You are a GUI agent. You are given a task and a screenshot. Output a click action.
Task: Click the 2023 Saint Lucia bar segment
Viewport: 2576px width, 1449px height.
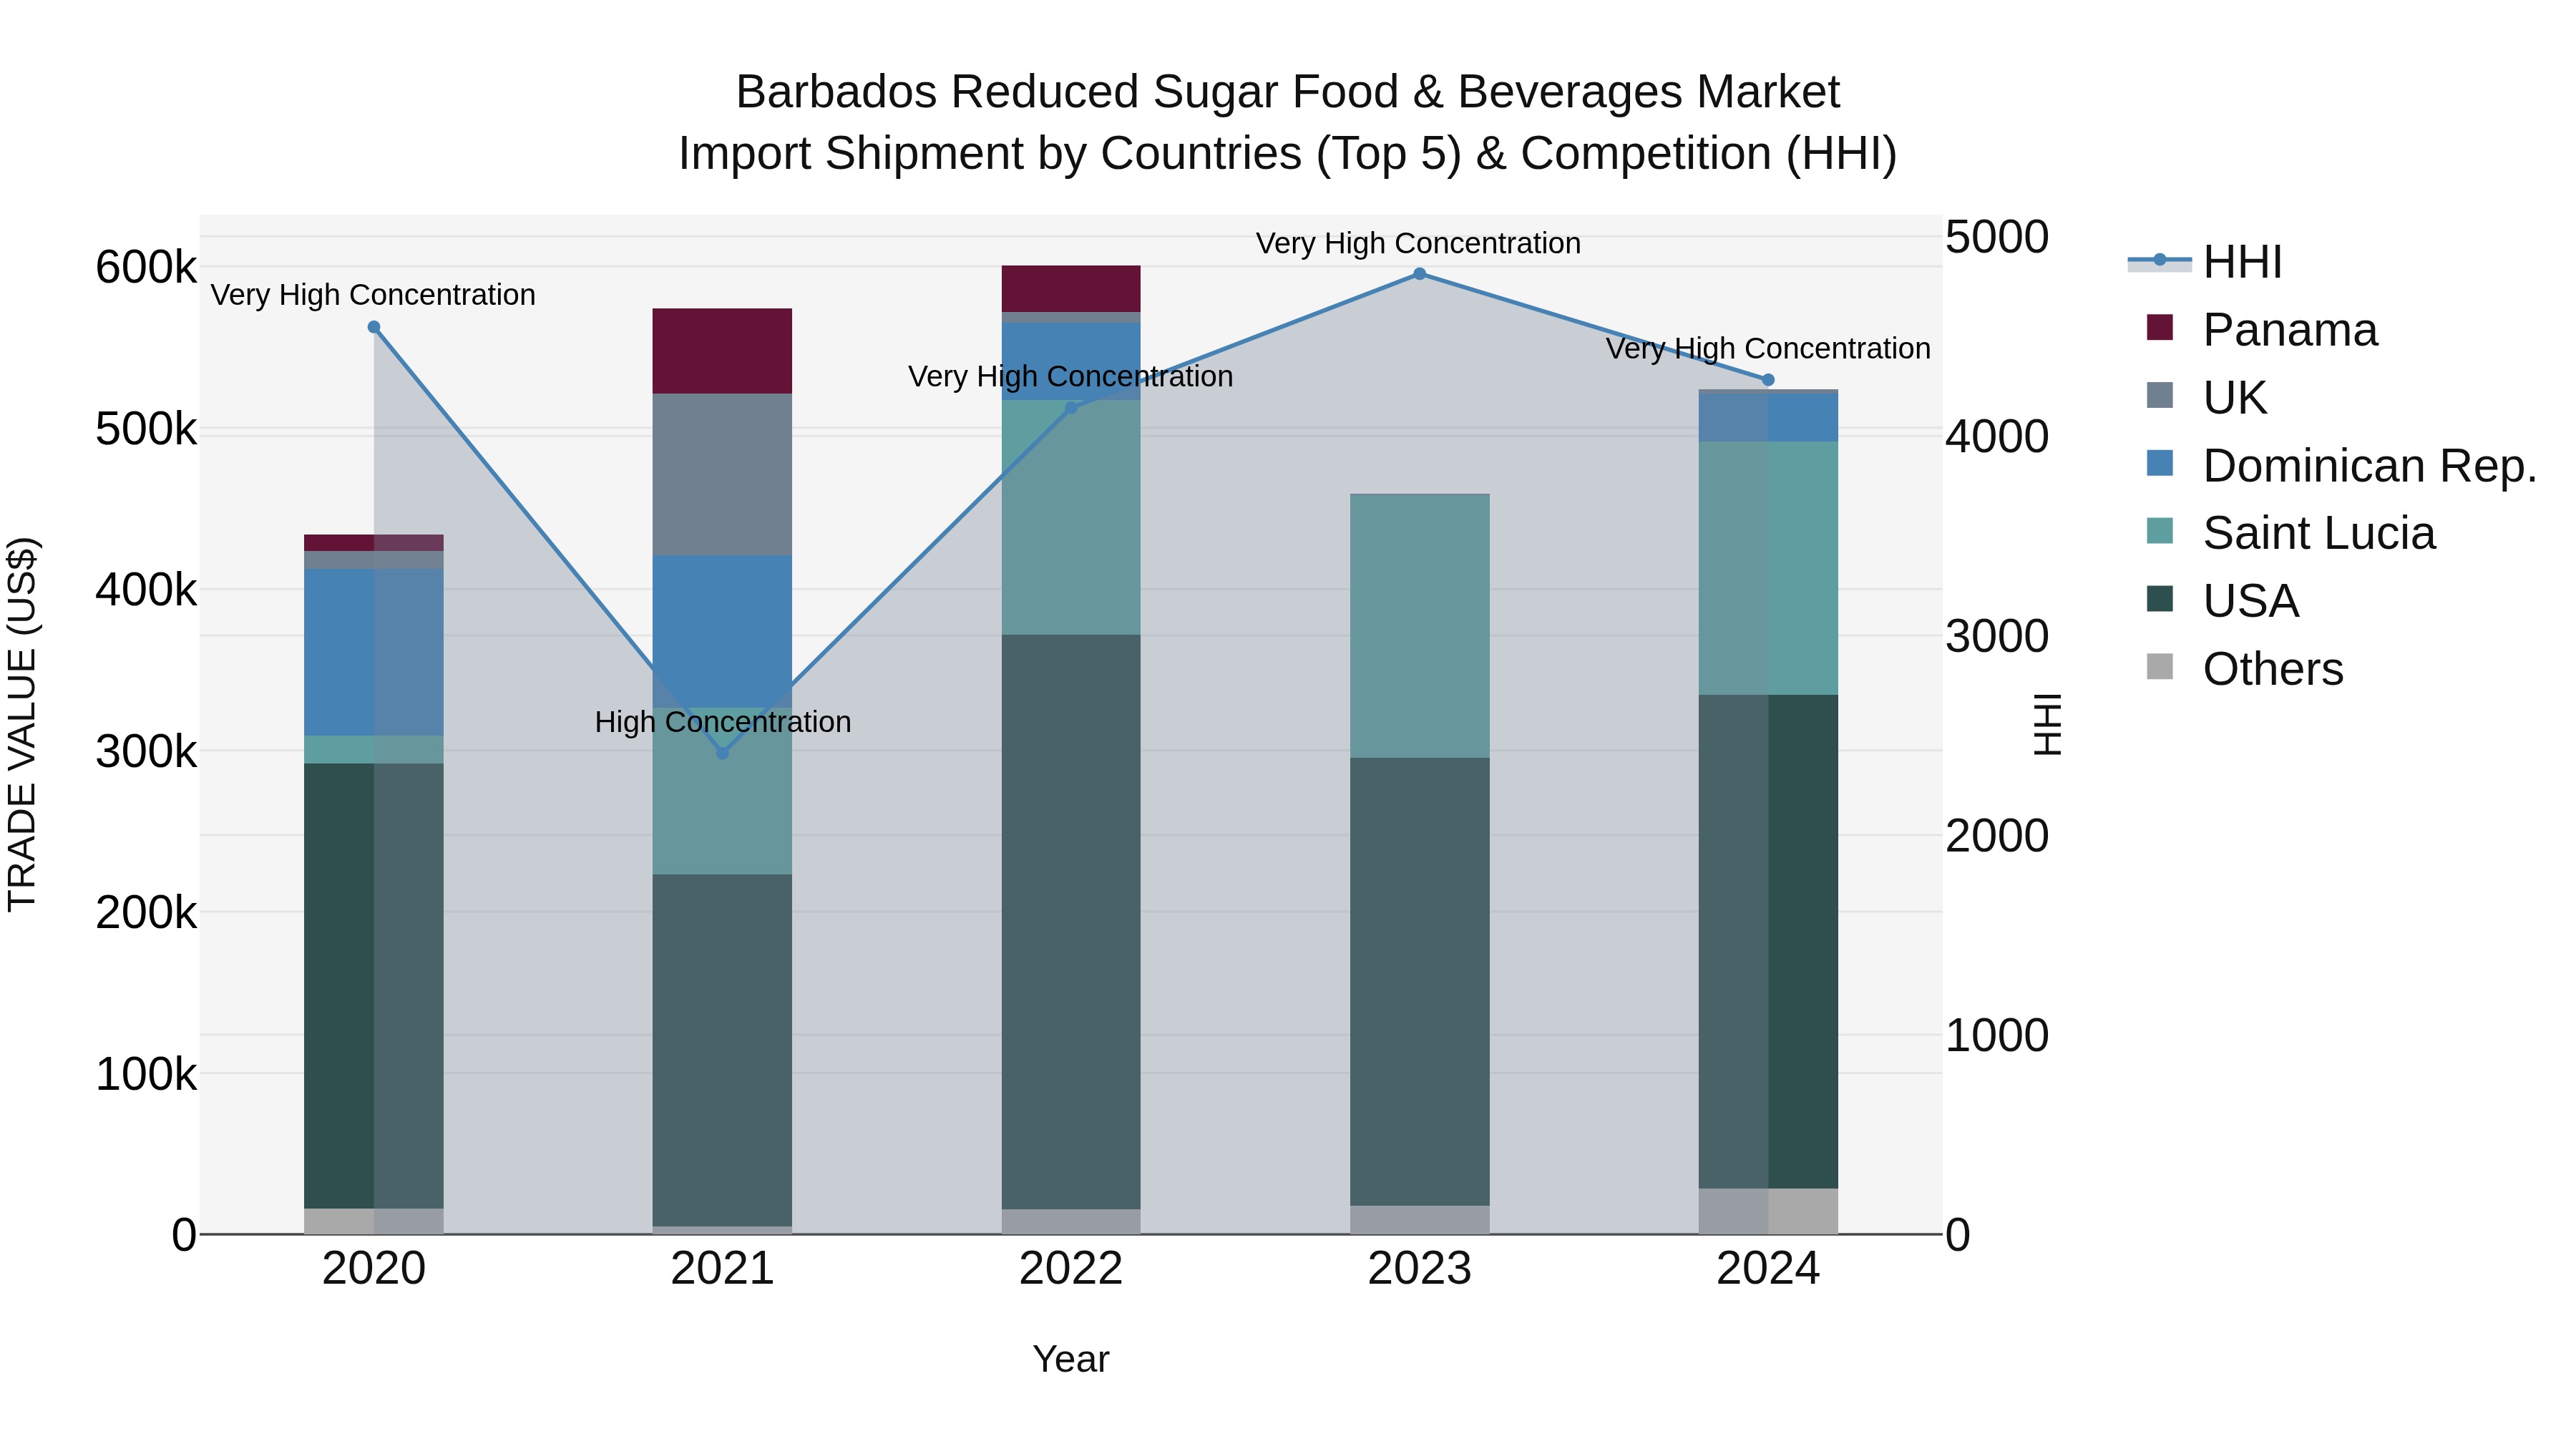click(x=1420, y=626)
